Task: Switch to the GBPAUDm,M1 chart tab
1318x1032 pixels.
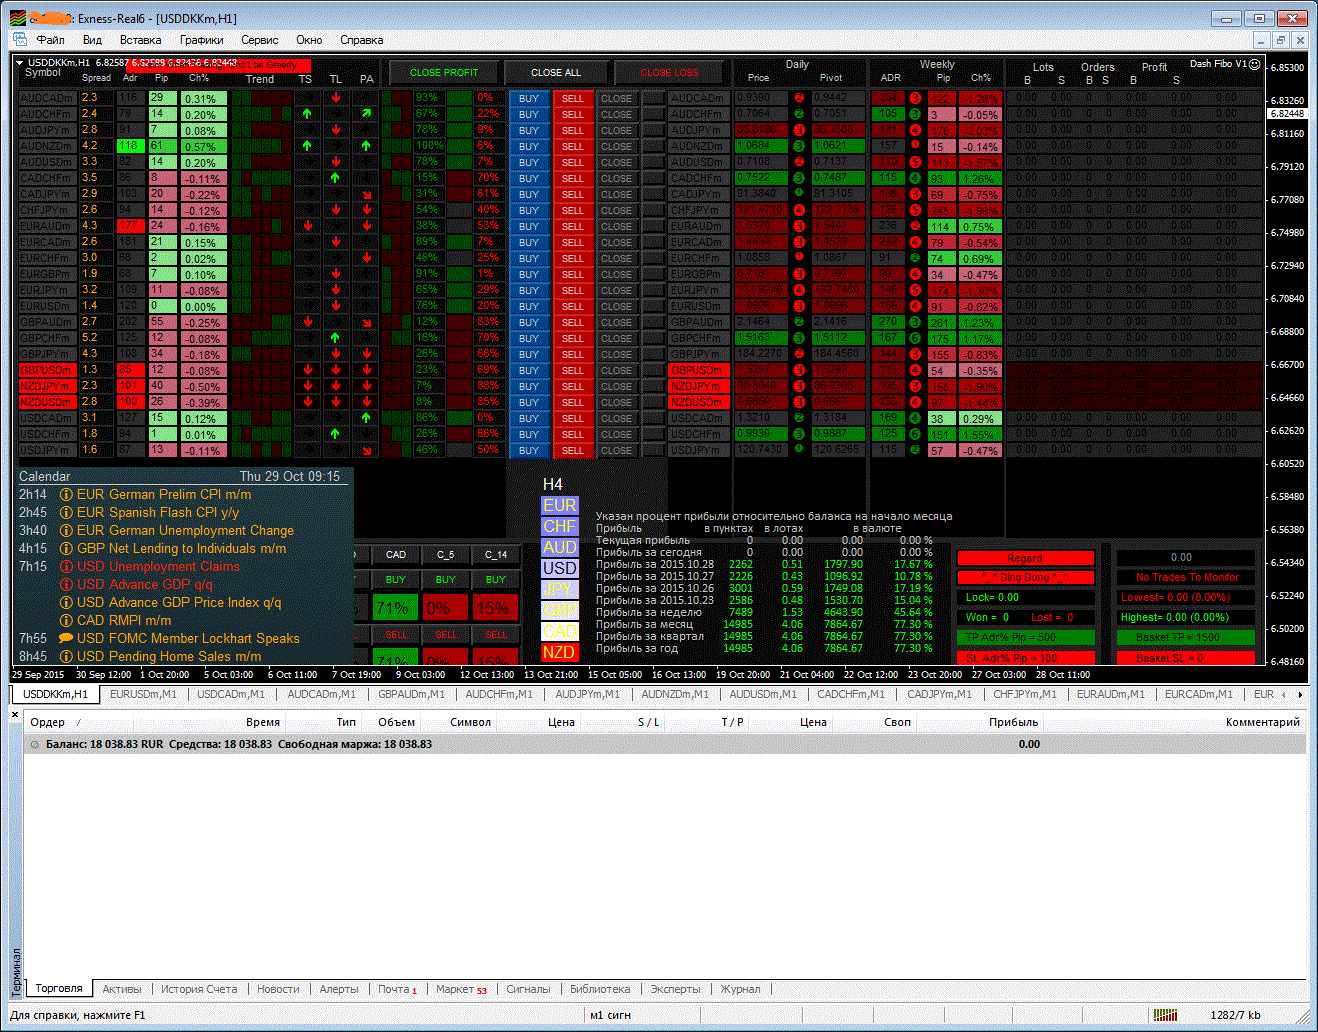Action: 411,694
